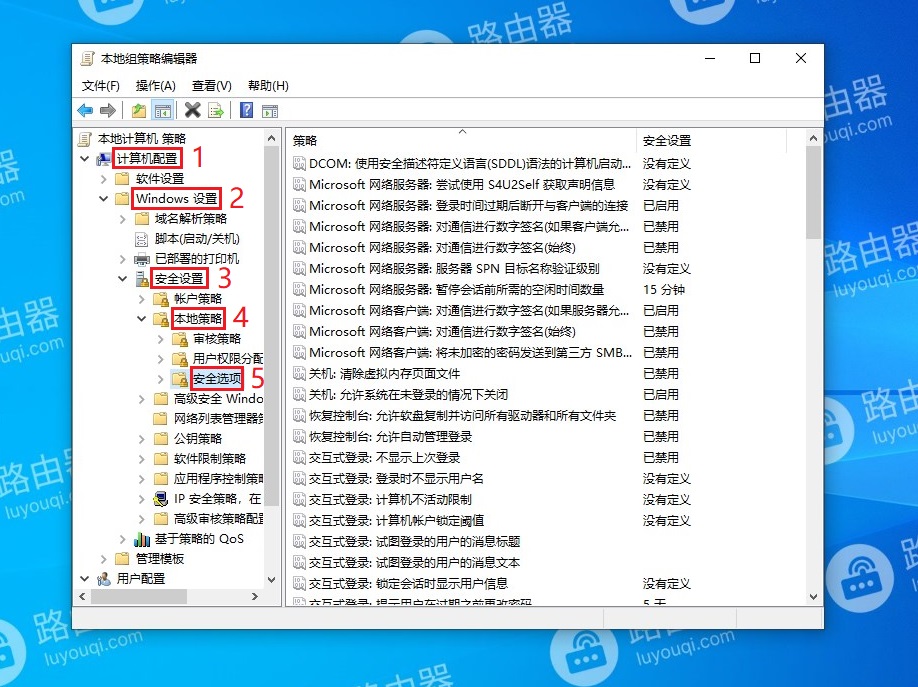Open the 文件(F) menu
Screen dimensions: 918x687
tap(101, 86)
